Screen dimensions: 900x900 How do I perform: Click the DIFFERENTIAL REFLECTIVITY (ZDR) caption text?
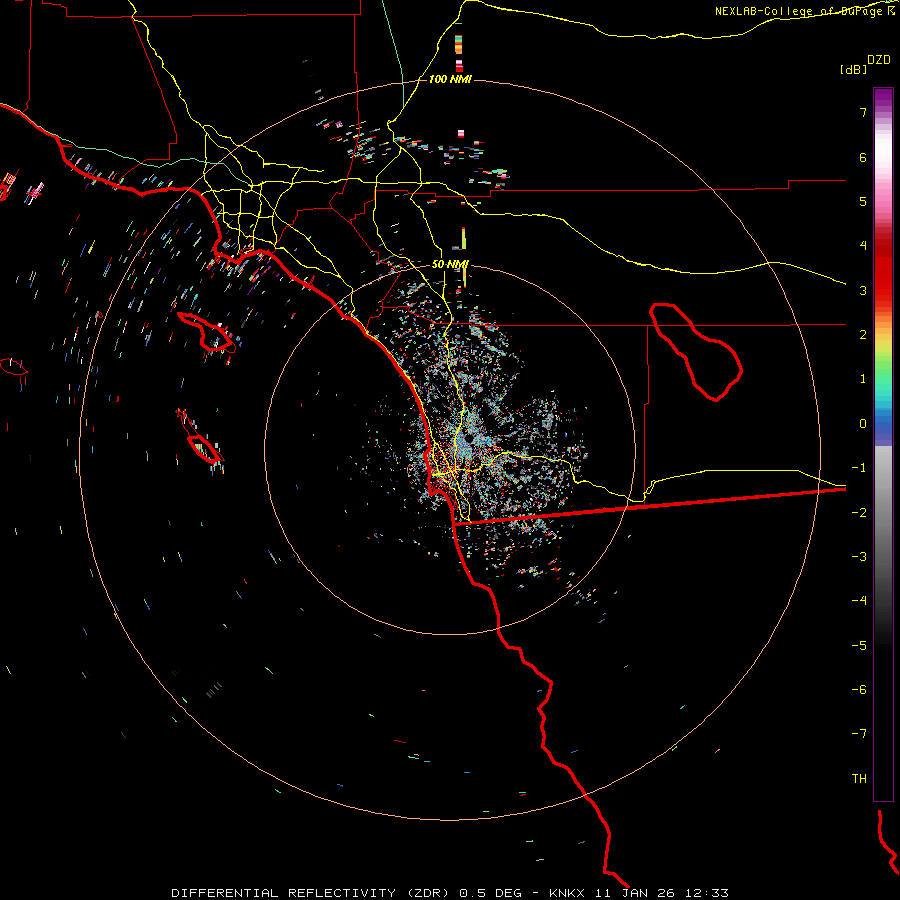click(x=312, y=893)
